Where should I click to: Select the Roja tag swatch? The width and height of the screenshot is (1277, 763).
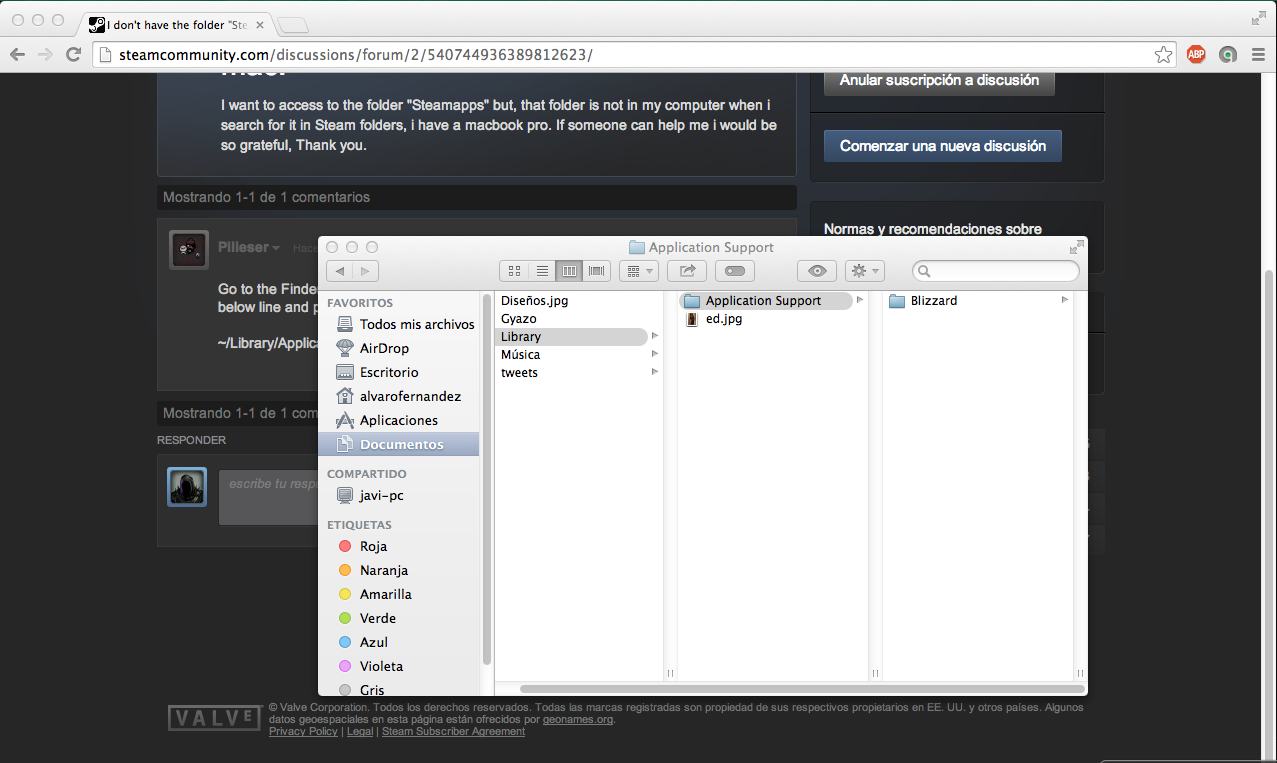(345, 546)
